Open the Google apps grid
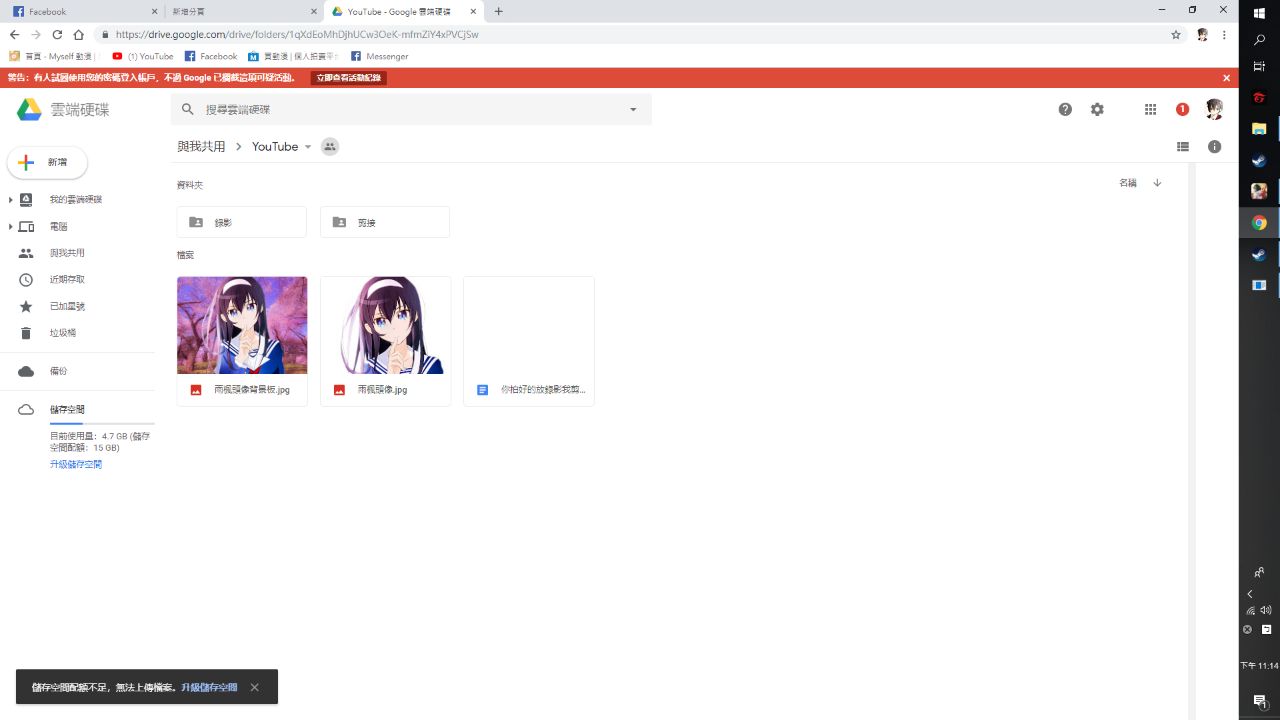The width and height of the screenshot is (1280, 720). [1150, 109]
